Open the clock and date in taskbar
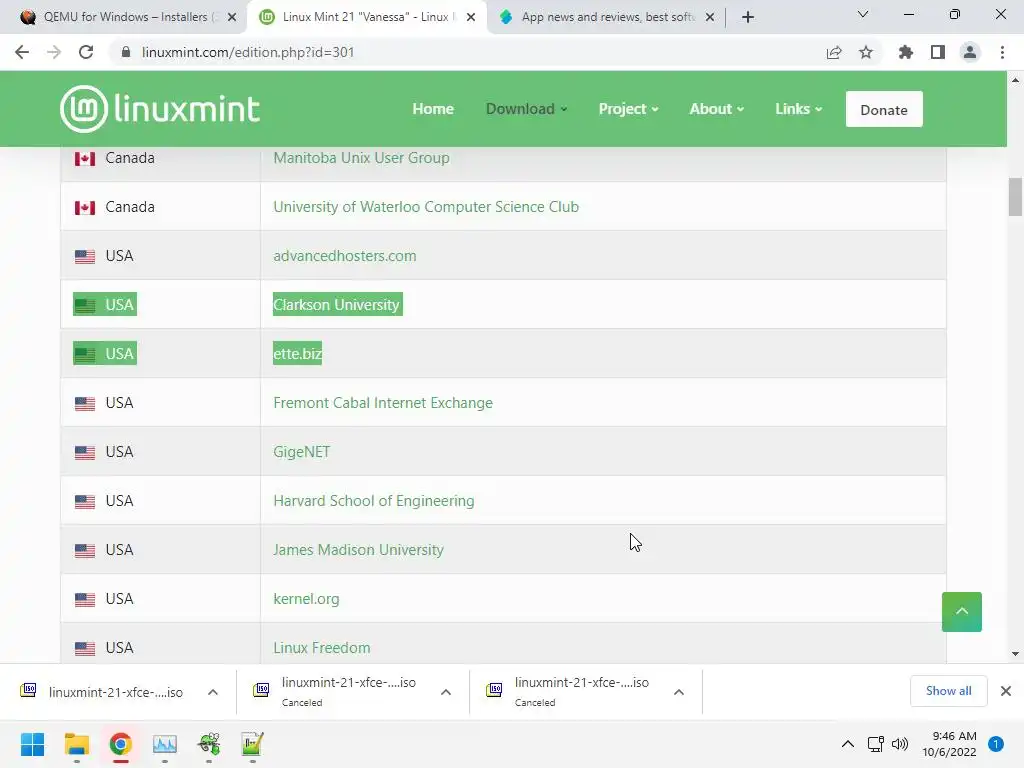The image size is (1024, 768). tap(949, 744)
